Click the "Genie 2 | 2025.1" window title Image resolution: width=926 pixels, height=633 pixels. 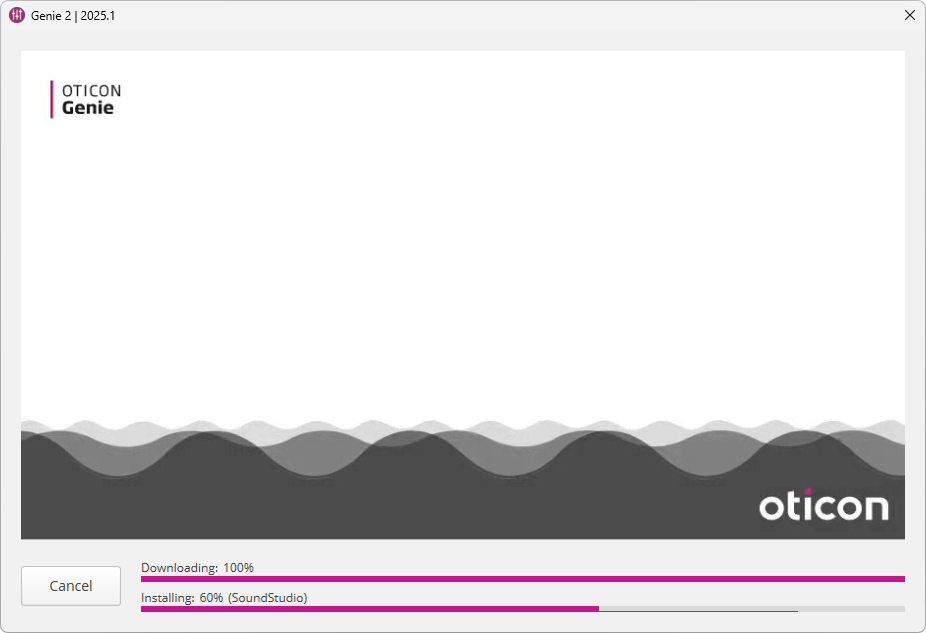tap(73, 15)
